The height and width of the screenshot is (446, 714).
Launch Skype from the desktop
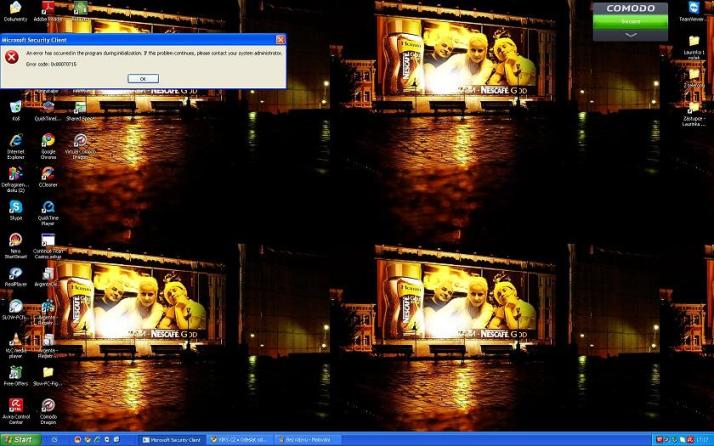(x=15, y=210)
